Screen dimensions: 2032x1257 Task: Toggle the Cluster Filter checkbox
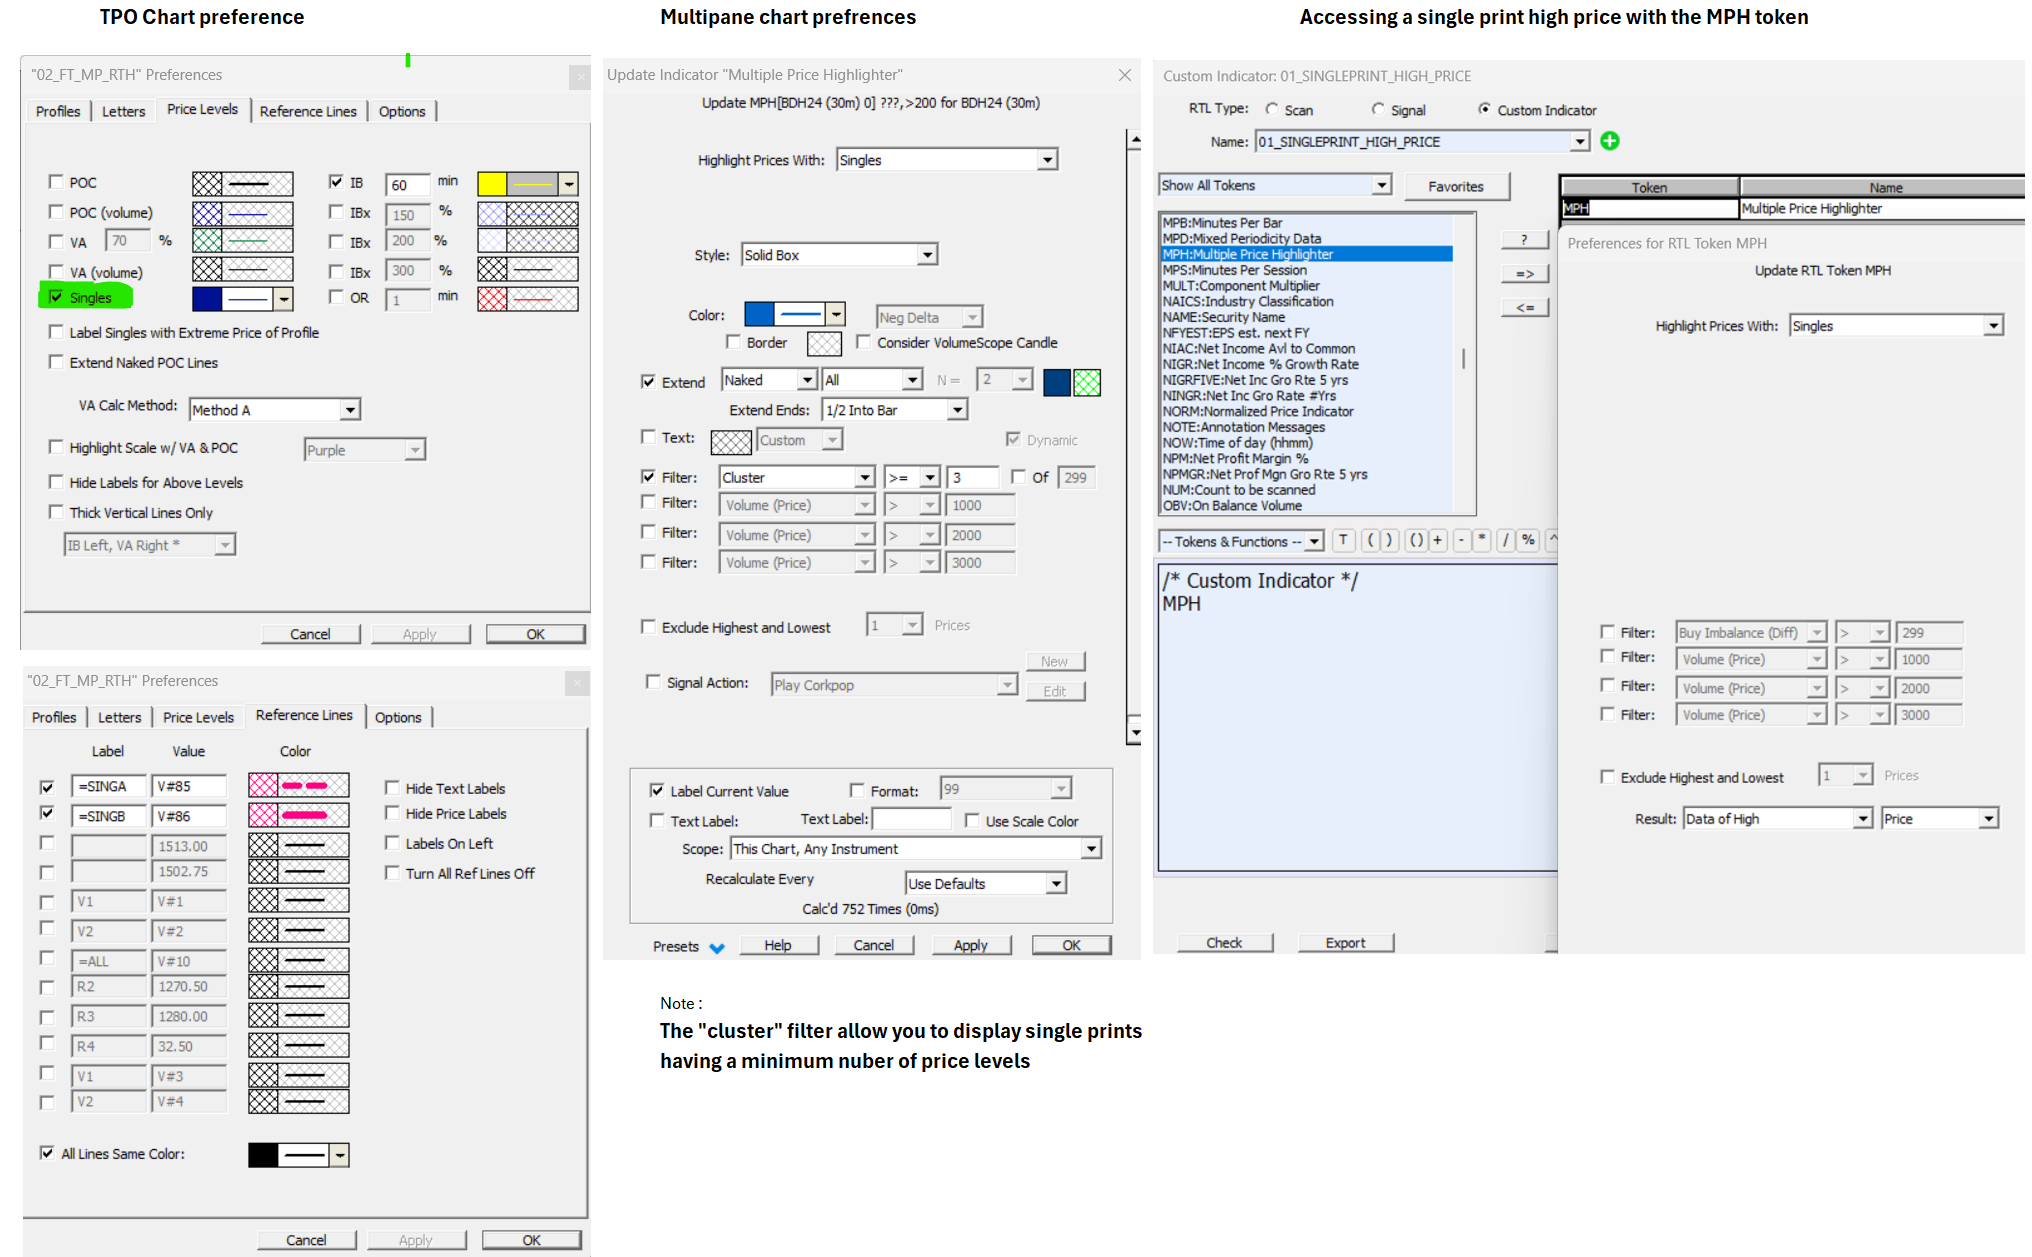pyautogui.click(x=648, y=477)
